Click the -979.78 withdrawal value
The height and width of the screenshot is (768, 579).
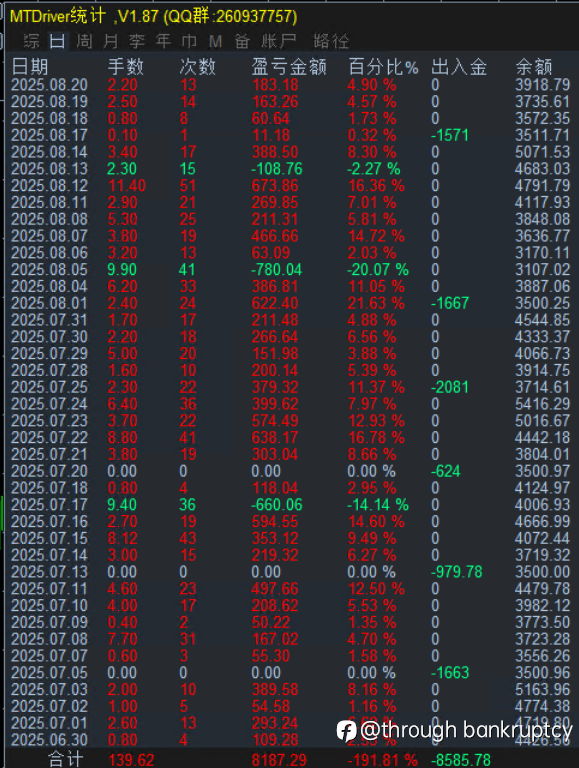click(x=457, y=572)
